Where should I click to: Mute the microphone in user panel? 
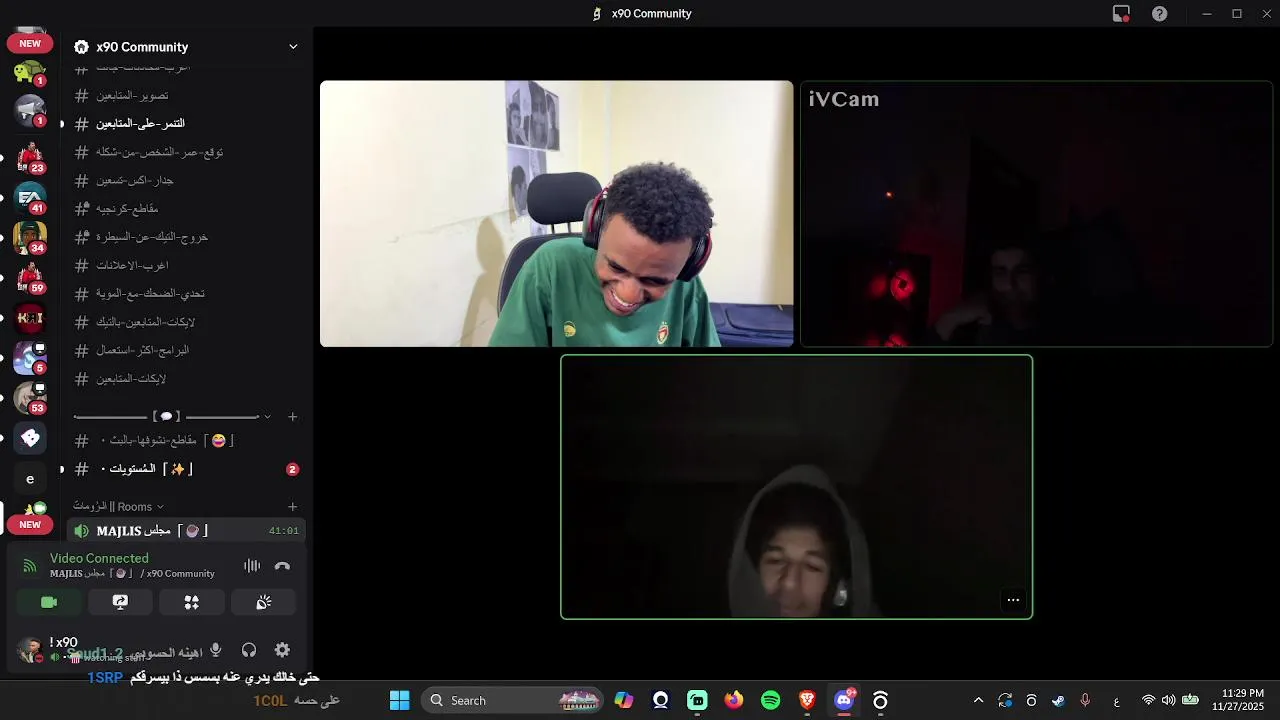(x=215, y=650)
